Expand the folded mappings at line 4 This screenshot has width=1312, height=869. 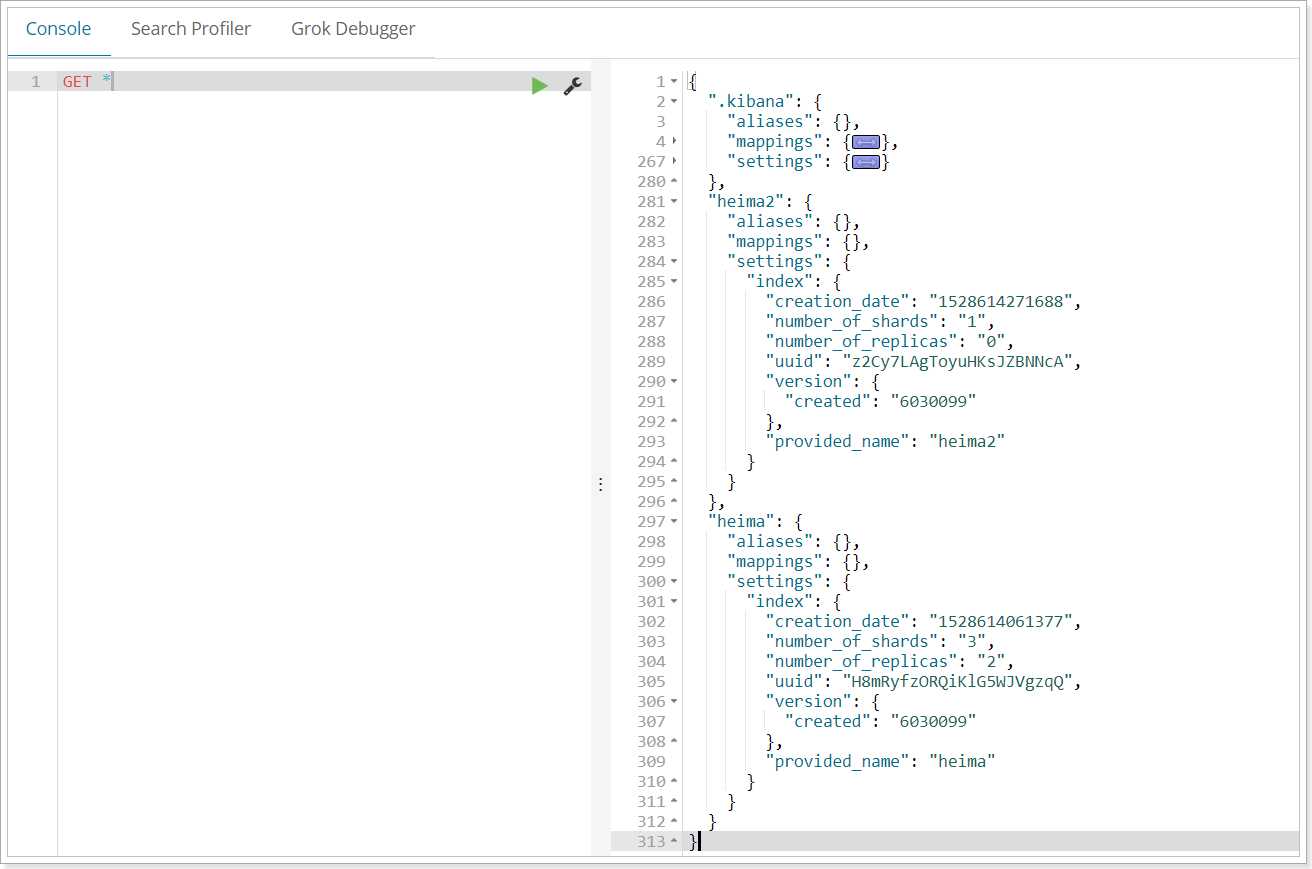pyautogui.click(x=674, y=142)
